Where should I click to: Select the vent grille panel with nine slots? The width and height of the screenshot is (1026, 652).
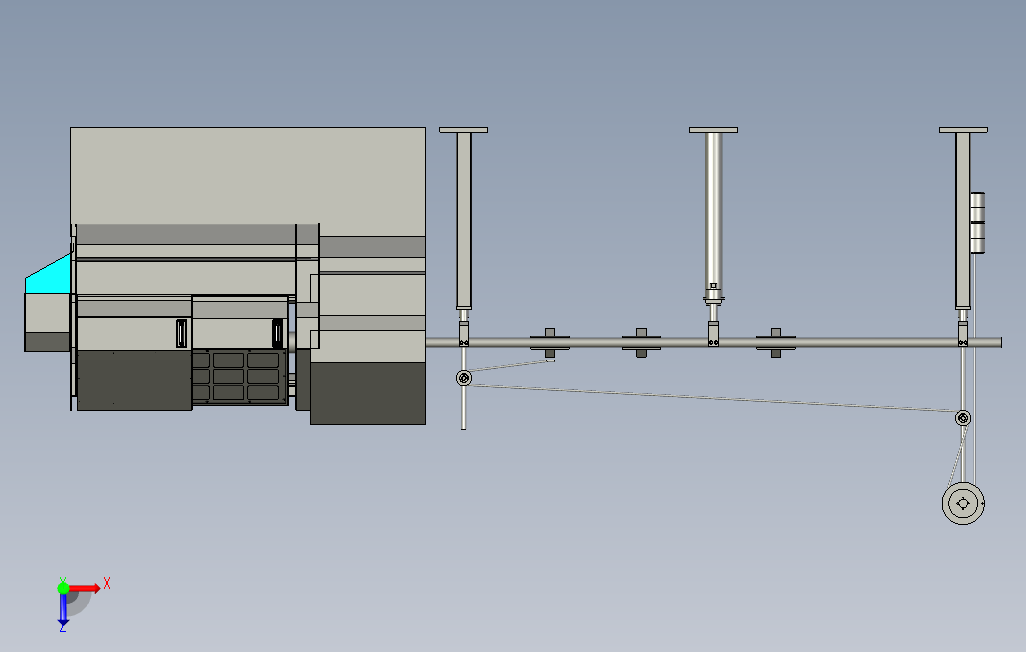(239, 376)
